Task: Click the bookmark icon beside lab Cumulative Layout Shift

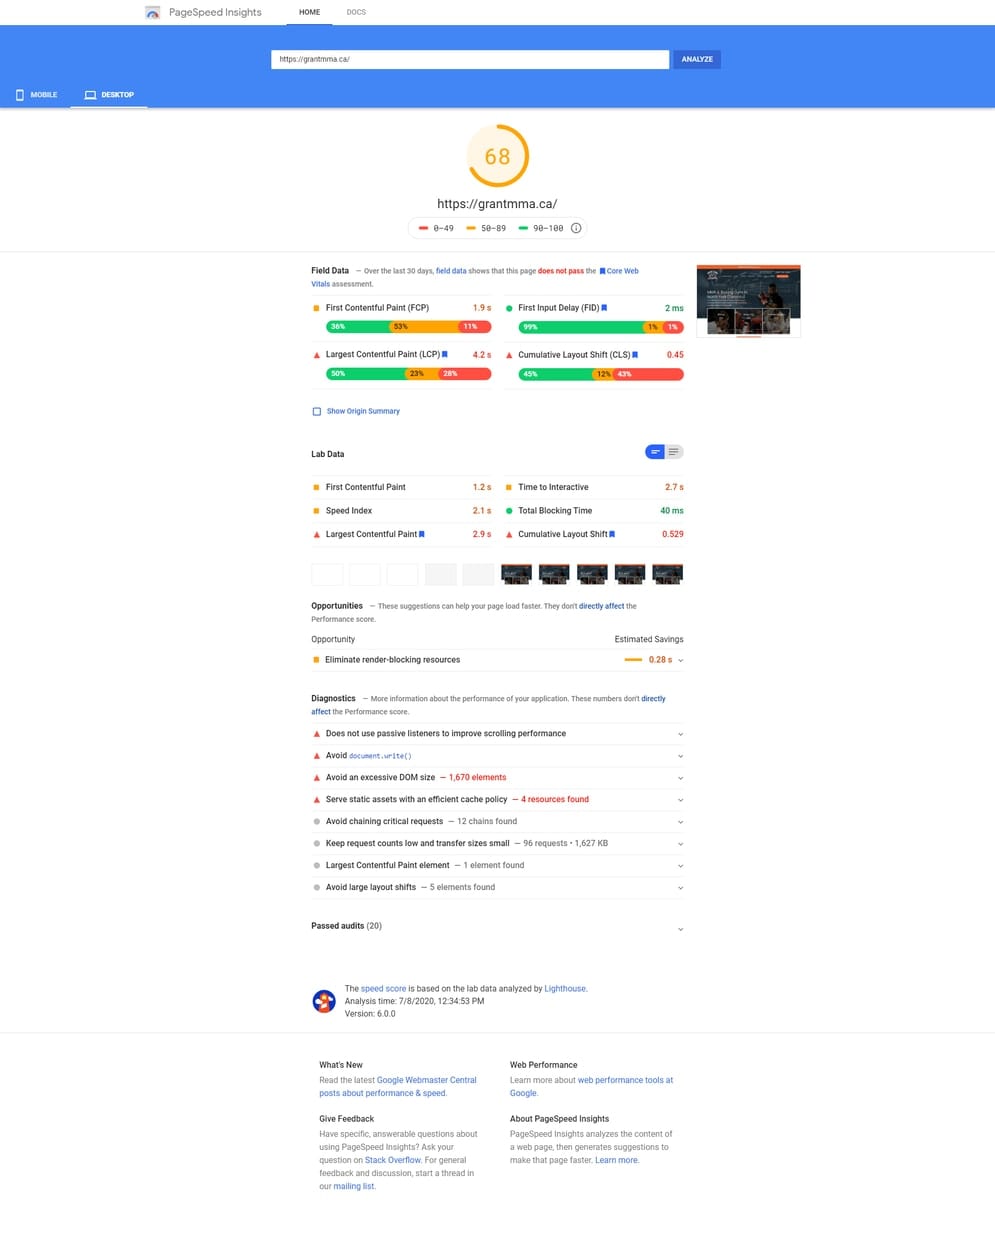Action: [x=612, y=534]
